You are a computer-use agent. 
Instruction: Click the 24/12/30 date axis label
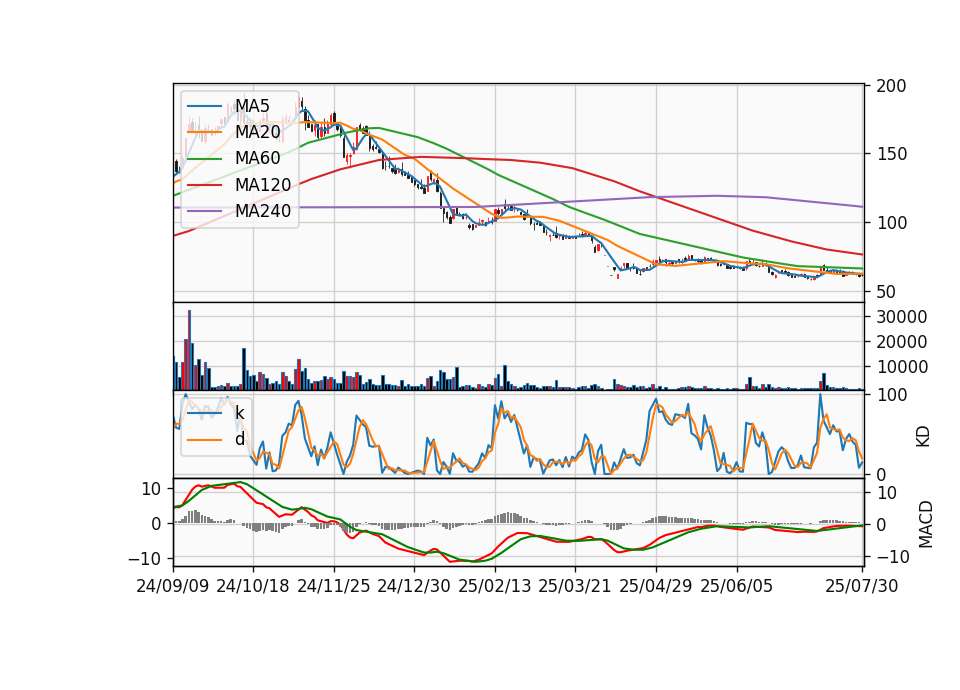(x=414, y=586)
